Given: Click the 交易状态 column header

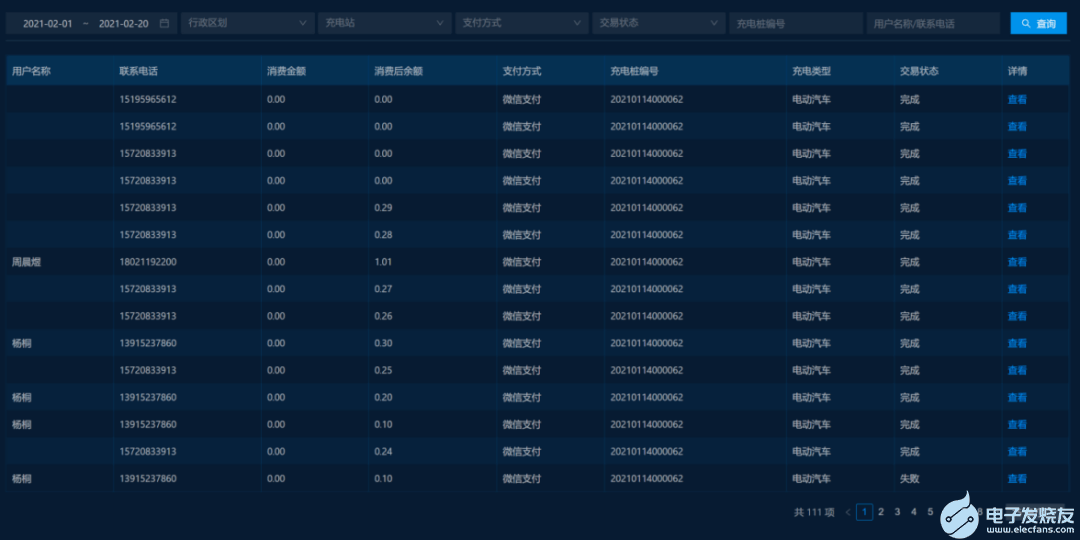Looking at the screenshot, I should point(919,72).
